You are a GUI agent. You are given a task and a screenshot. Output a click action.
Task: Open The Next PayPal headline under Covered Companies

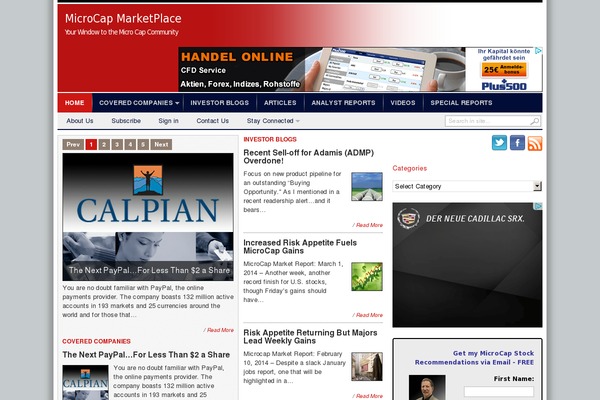coord(146,355)
